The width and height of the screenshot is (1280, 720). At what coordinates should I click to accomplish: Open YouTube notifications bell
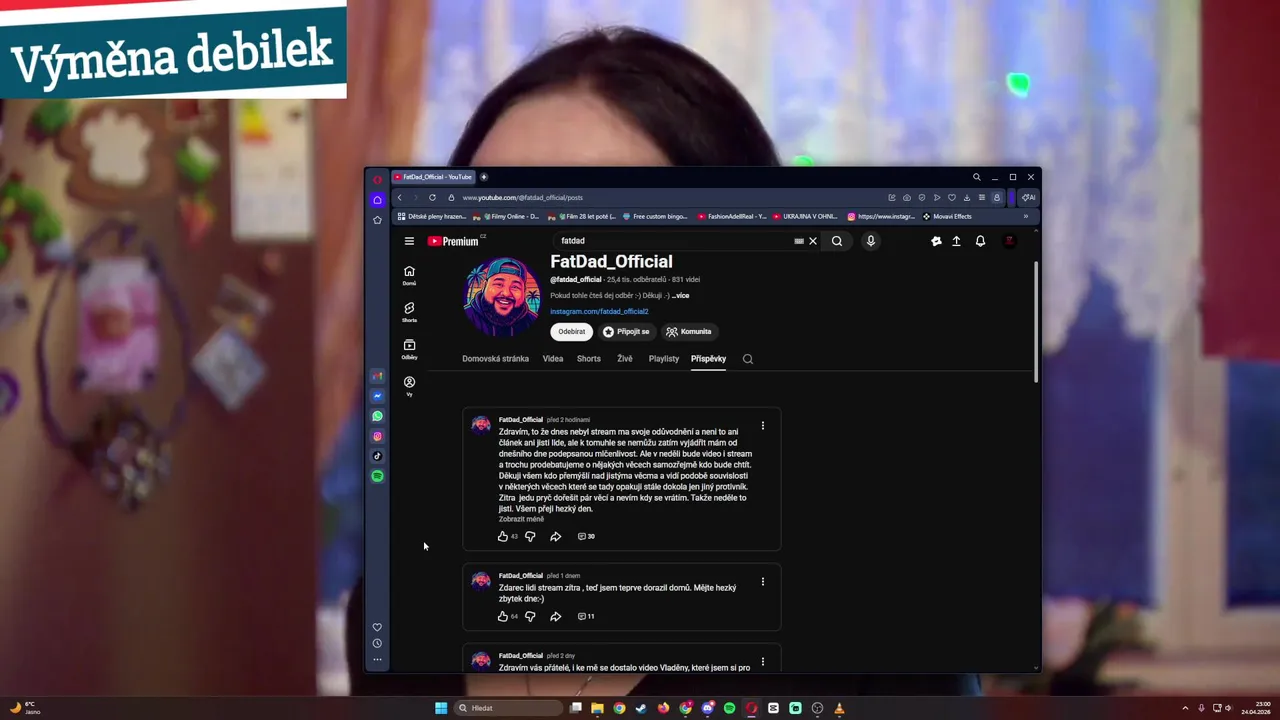click(980, 241)
